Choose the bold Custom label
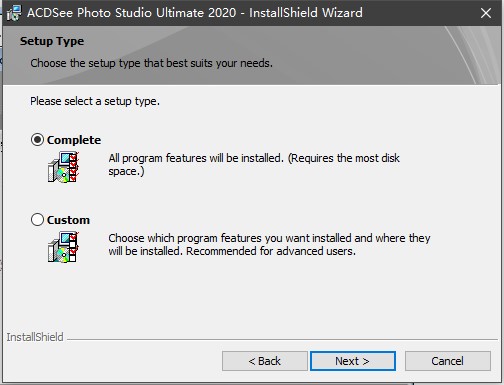This screenshot has width=504, height=385. (68, 220)
